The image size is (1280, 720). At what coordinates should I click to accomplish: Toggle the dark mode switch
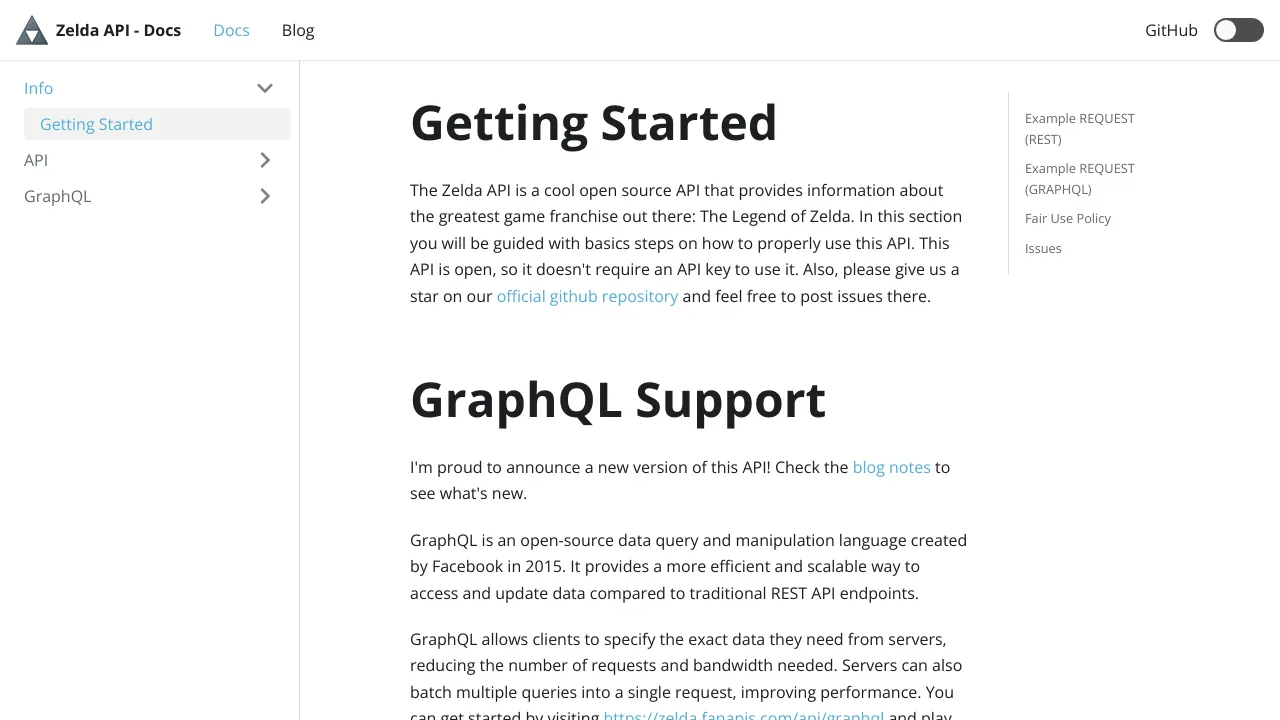point(1239,30)
